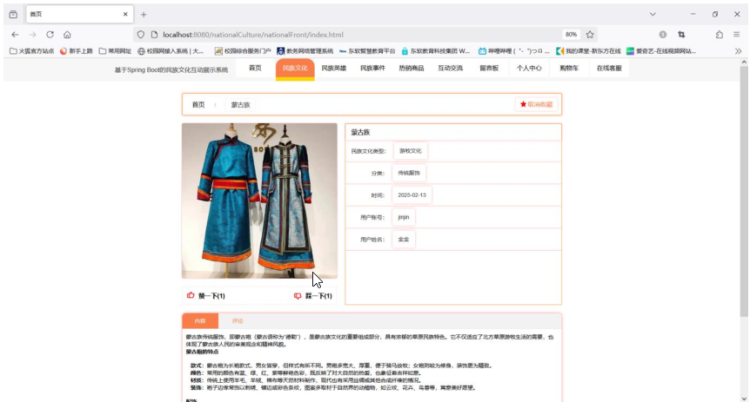Open the 哔哩哔哩 bookmark
The image size is (750, 415).
pos(514,51)
